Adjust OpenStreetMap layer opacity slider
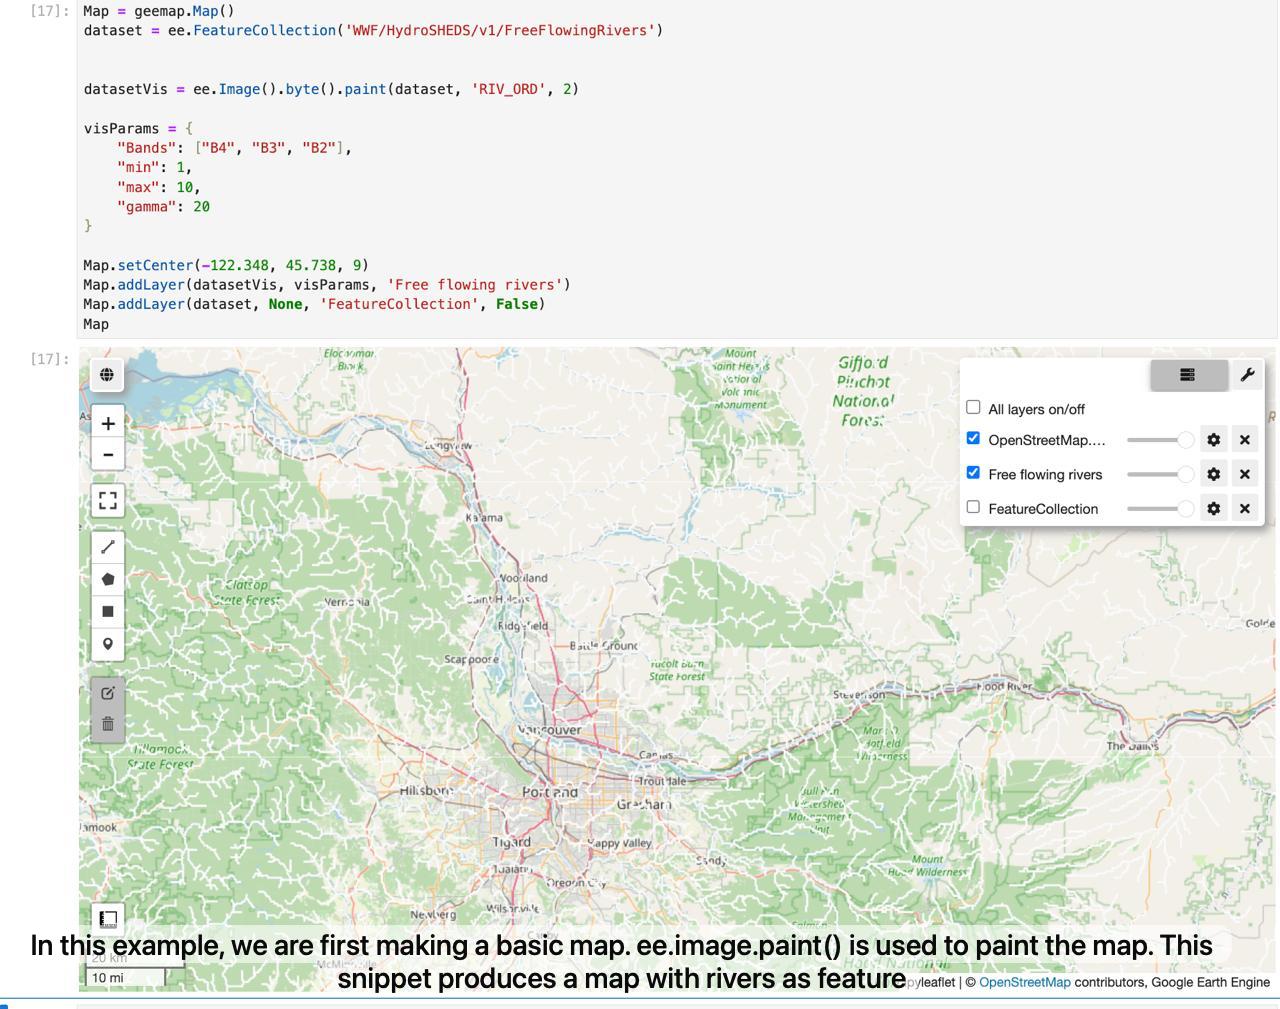 [x=1160, y=440]
